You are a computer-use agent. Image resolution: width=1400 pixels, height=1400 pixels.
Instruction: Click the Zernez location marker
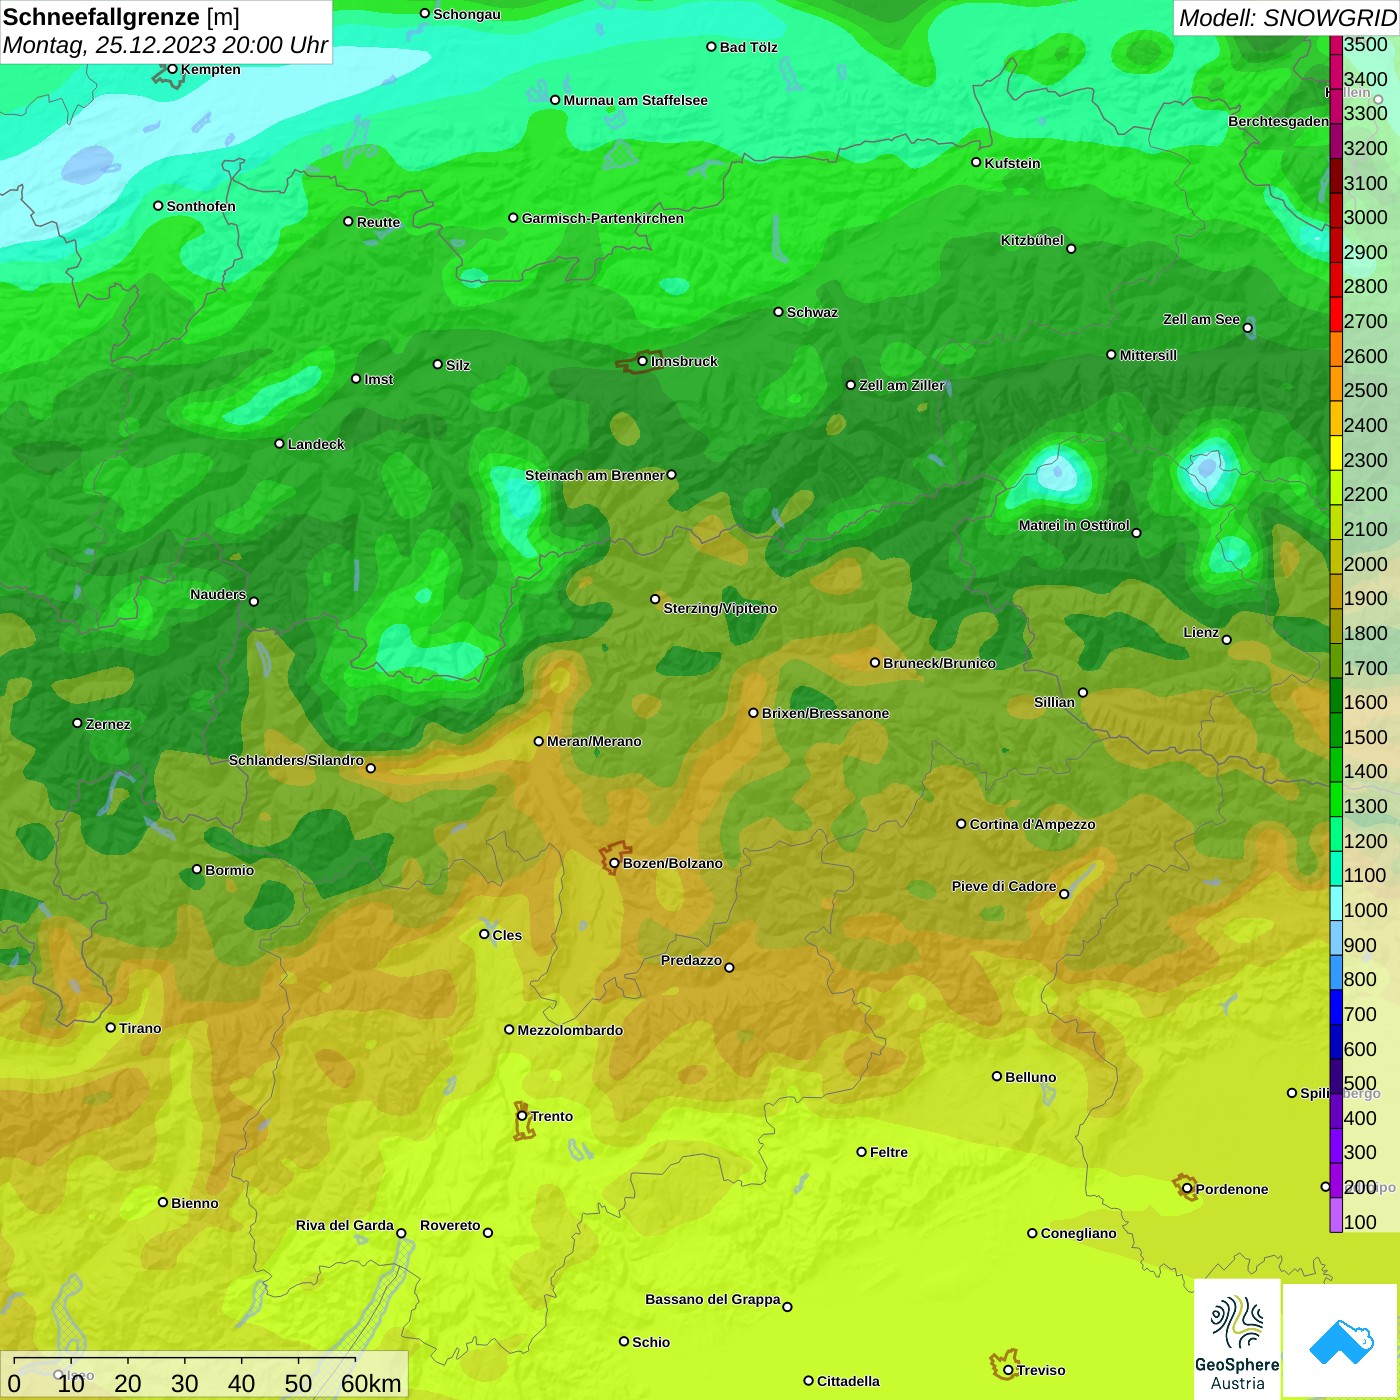tap(77, 723)
